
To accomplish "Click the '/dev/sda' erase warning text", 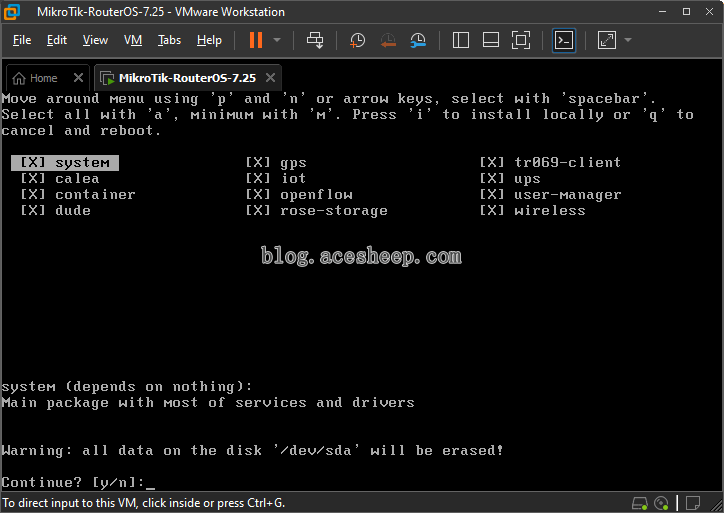I will pos(252,450).
